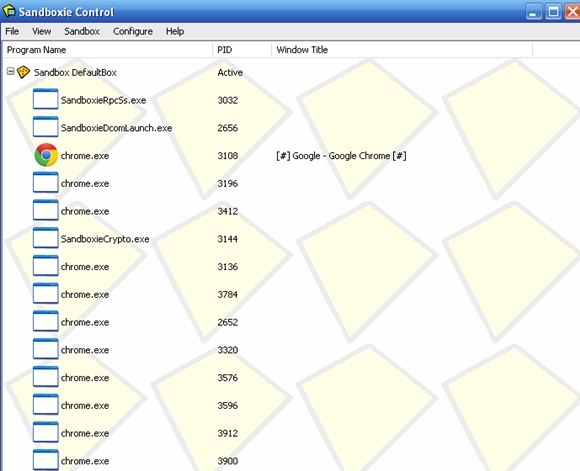Select the chrome.exe name beside PID 3784
The height and width of the screenshot is (471, 580).
(85, 295)
